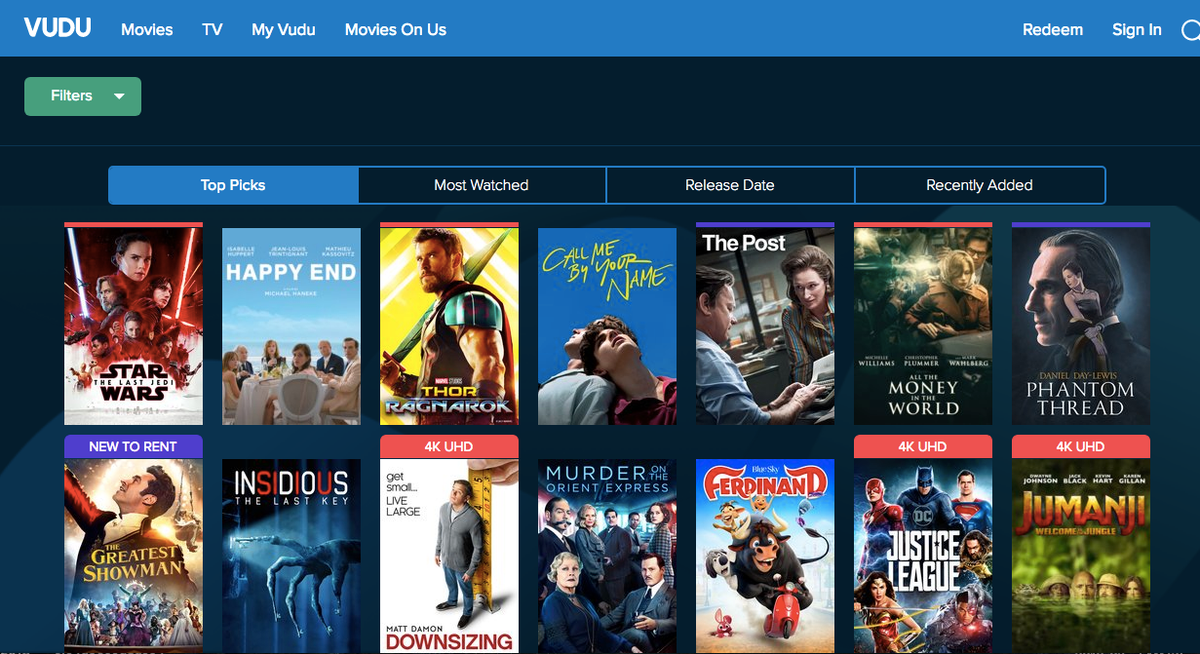Image resolution: width=1200 pixels, height=654 pixels.
Task: Open the Justice League poster
Action: tap(923, 556)
